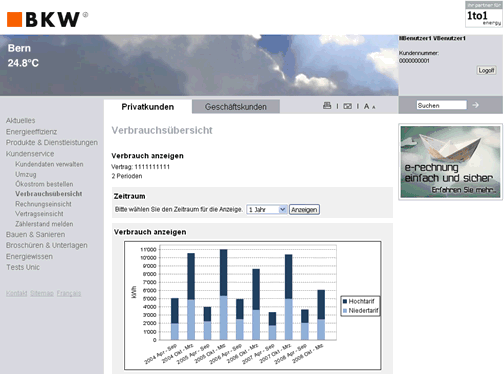
Task: Switch language via Français link
Action: coord(69,293)
